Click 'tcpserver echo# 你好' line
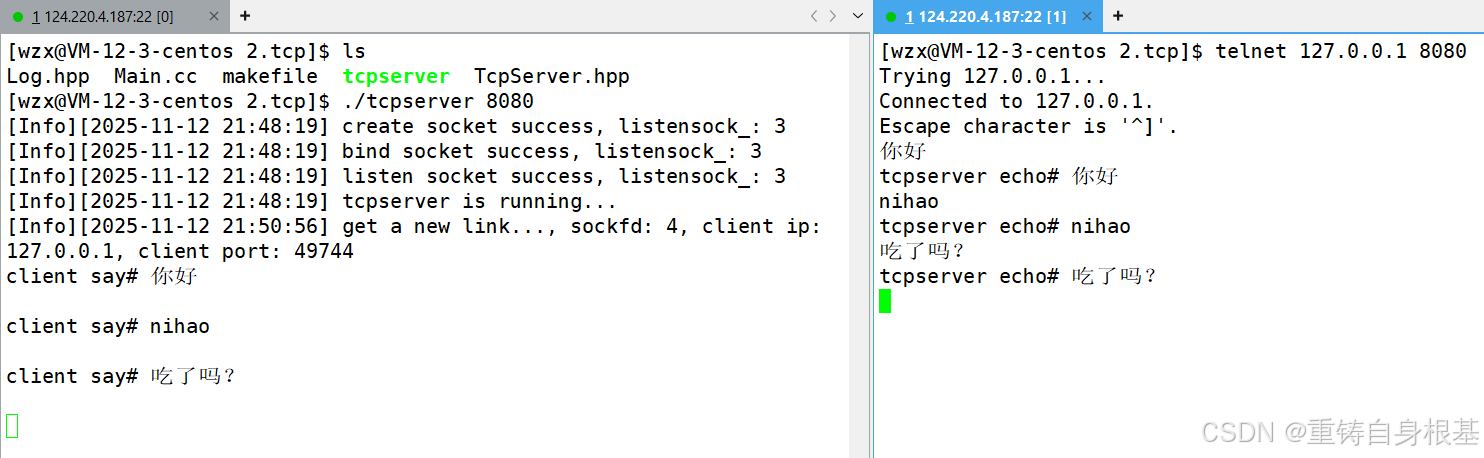Image resolution: width=1484 pixels, height=458 pixels. tap(999, 176)
